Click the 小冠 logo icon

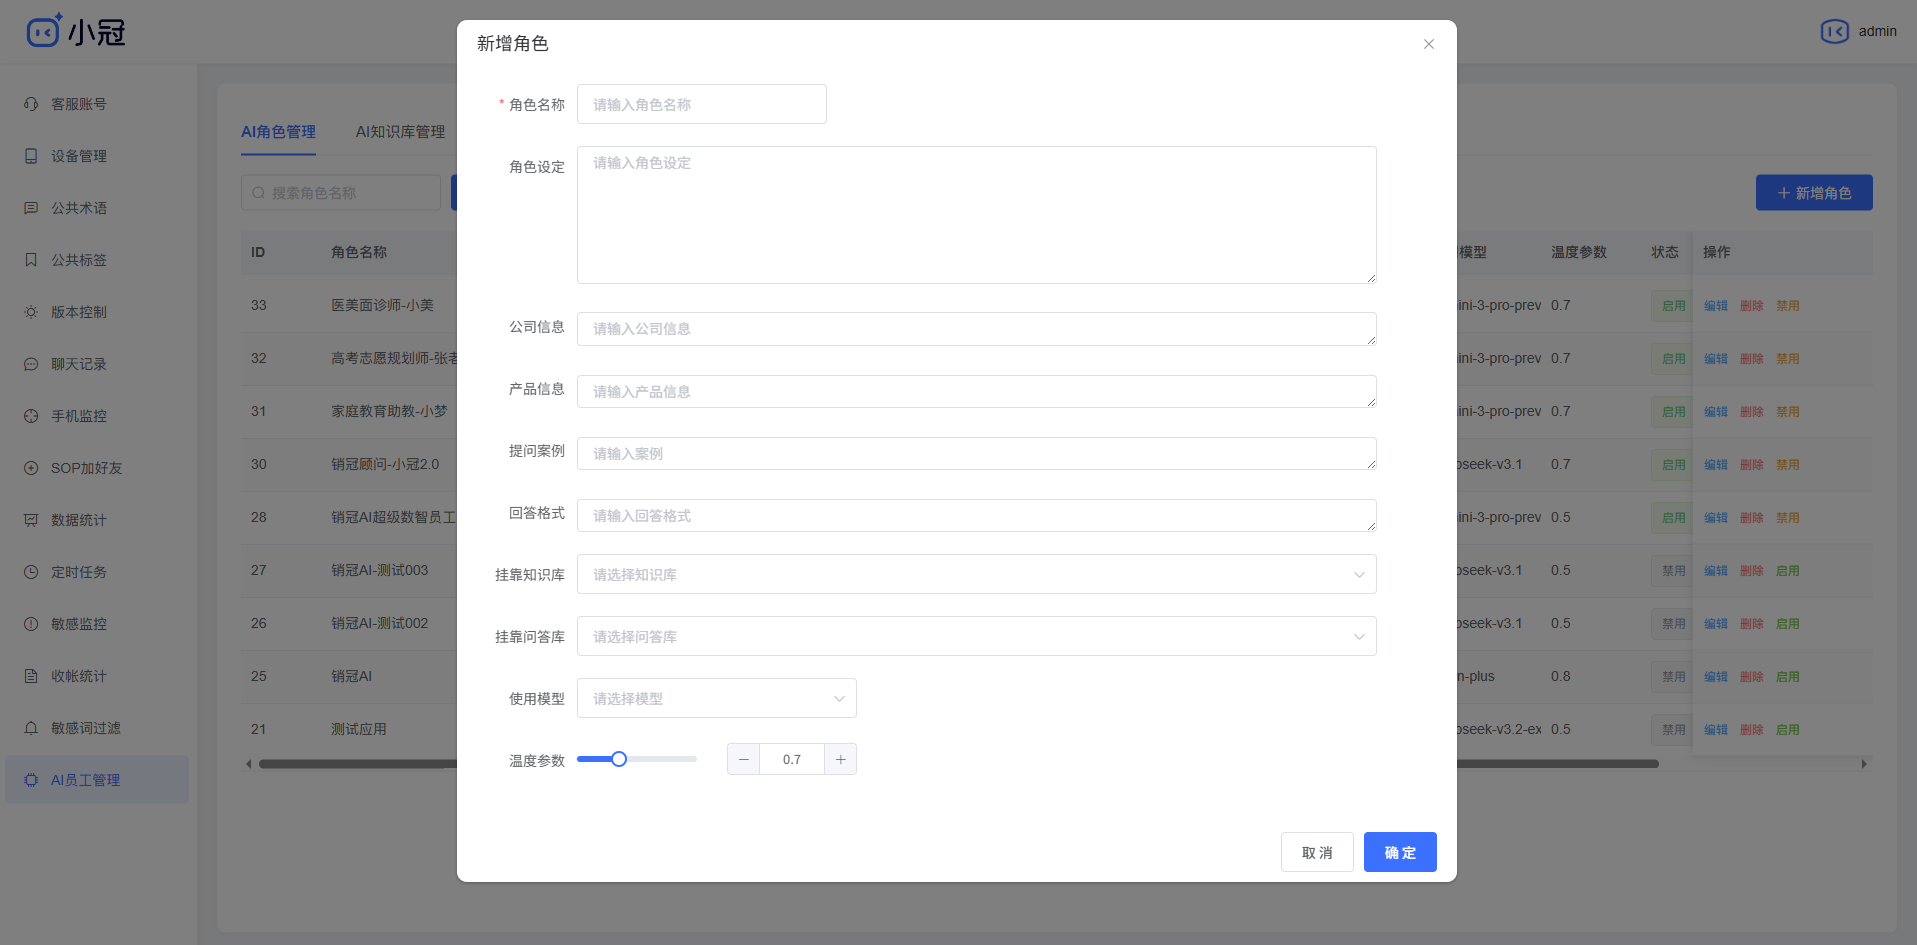44,30
